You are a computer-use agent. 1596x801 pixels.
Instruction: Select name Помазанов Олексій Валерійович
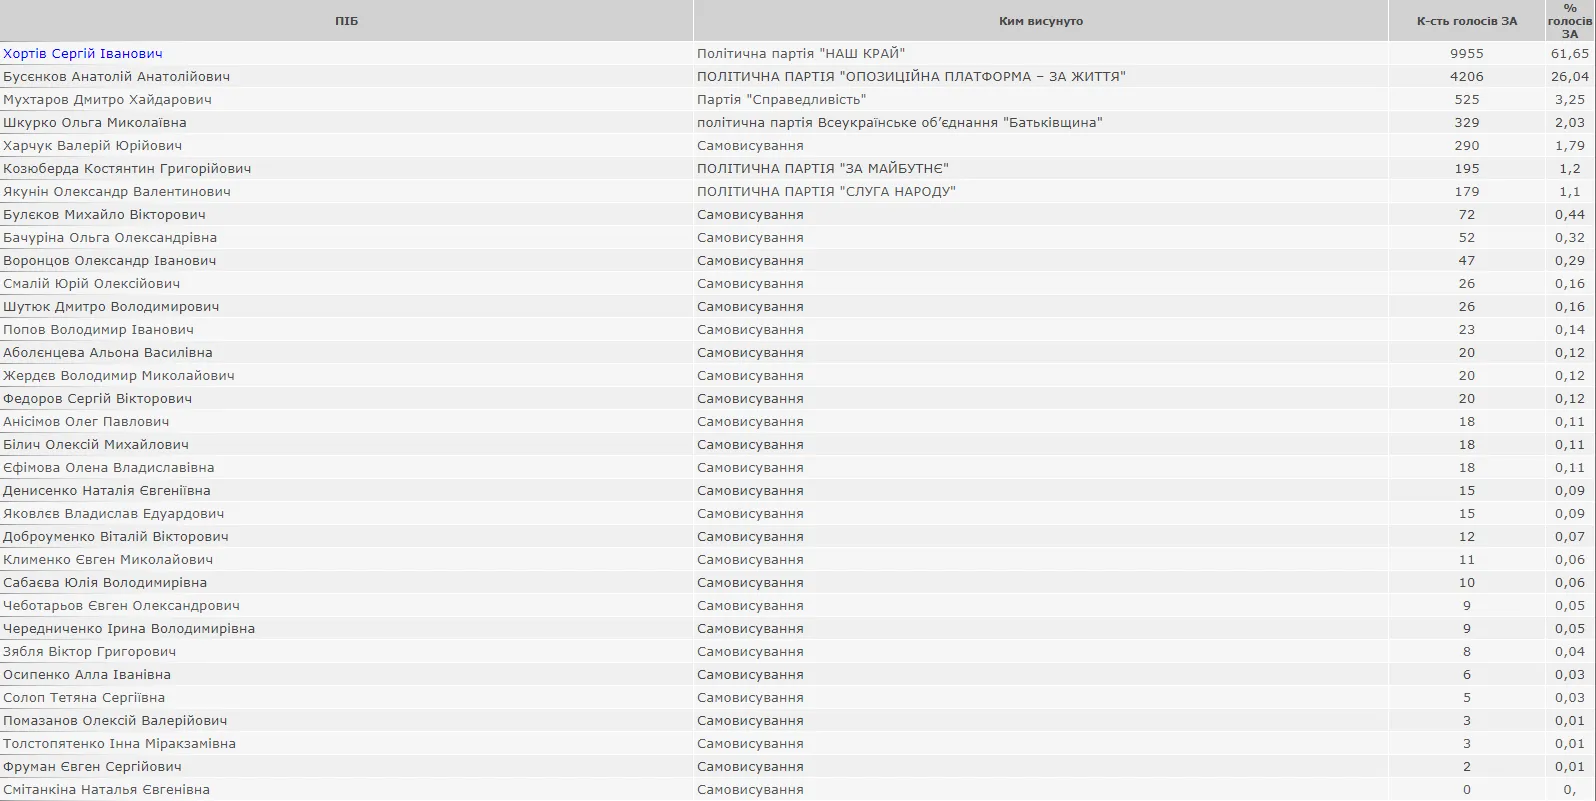click(x=115, y=721)
